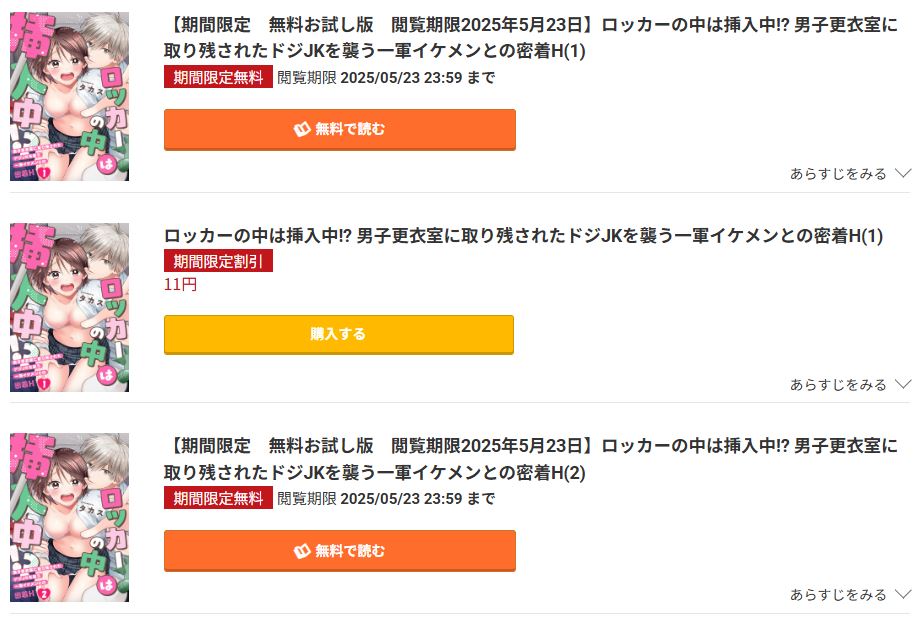Click the 購入する button for the discounted volume
923x621 pixels.
tap(339, 334)
